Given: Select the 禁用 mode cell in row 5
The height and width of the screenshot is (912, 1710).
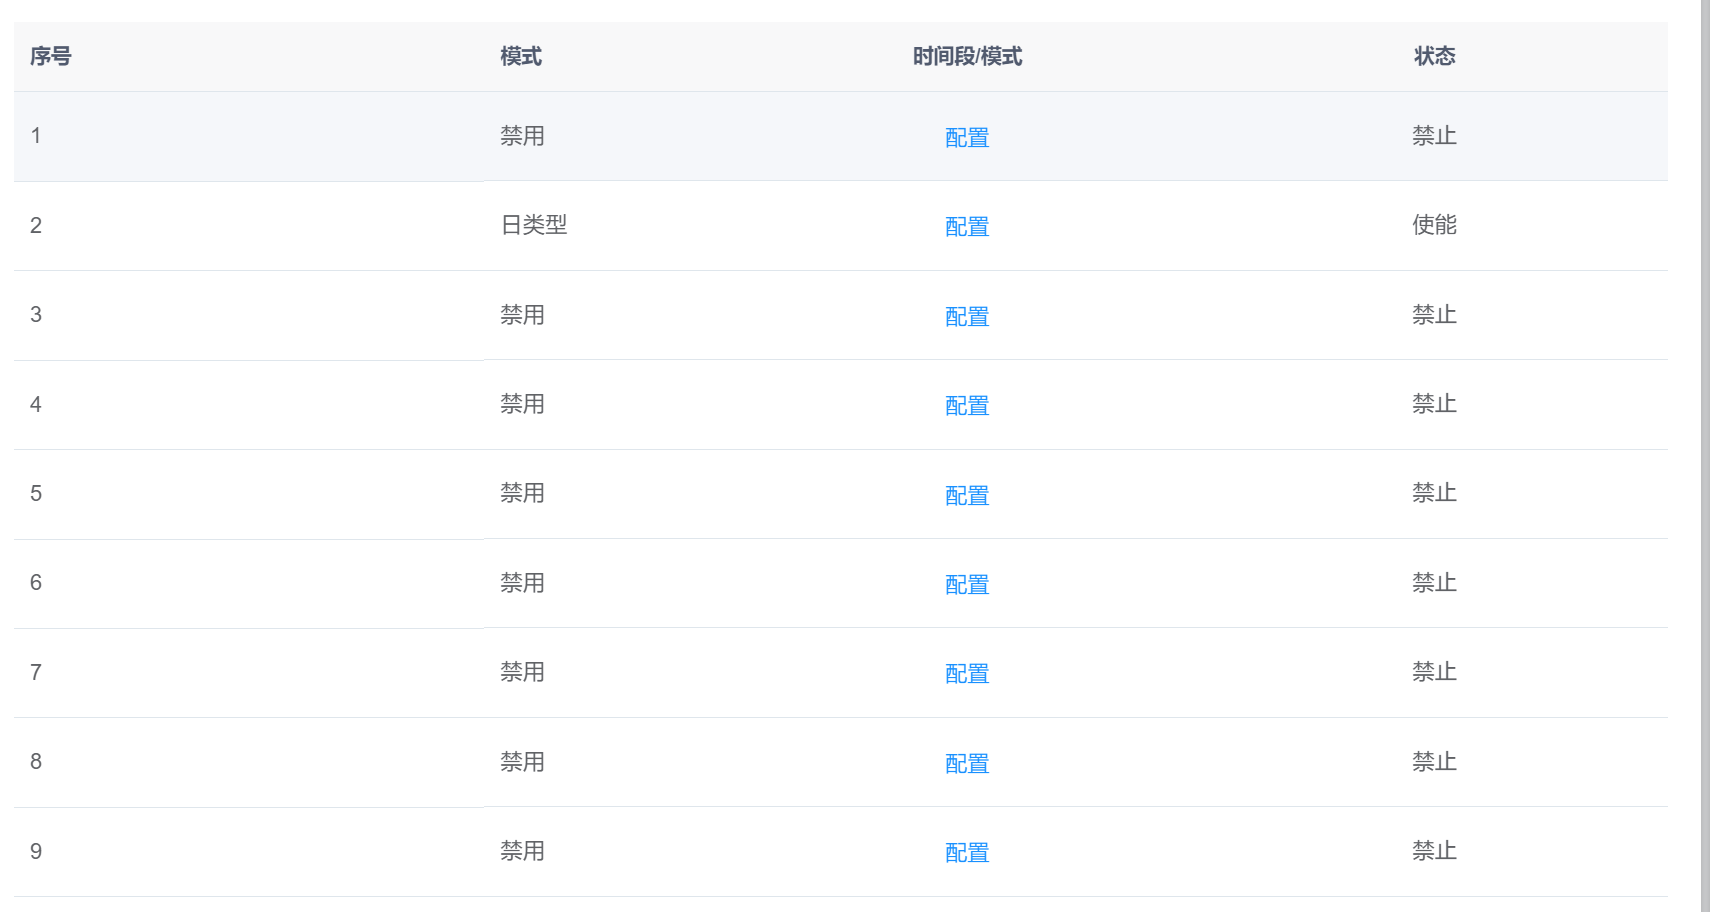Looking at the screenshot, I should 522,493.
